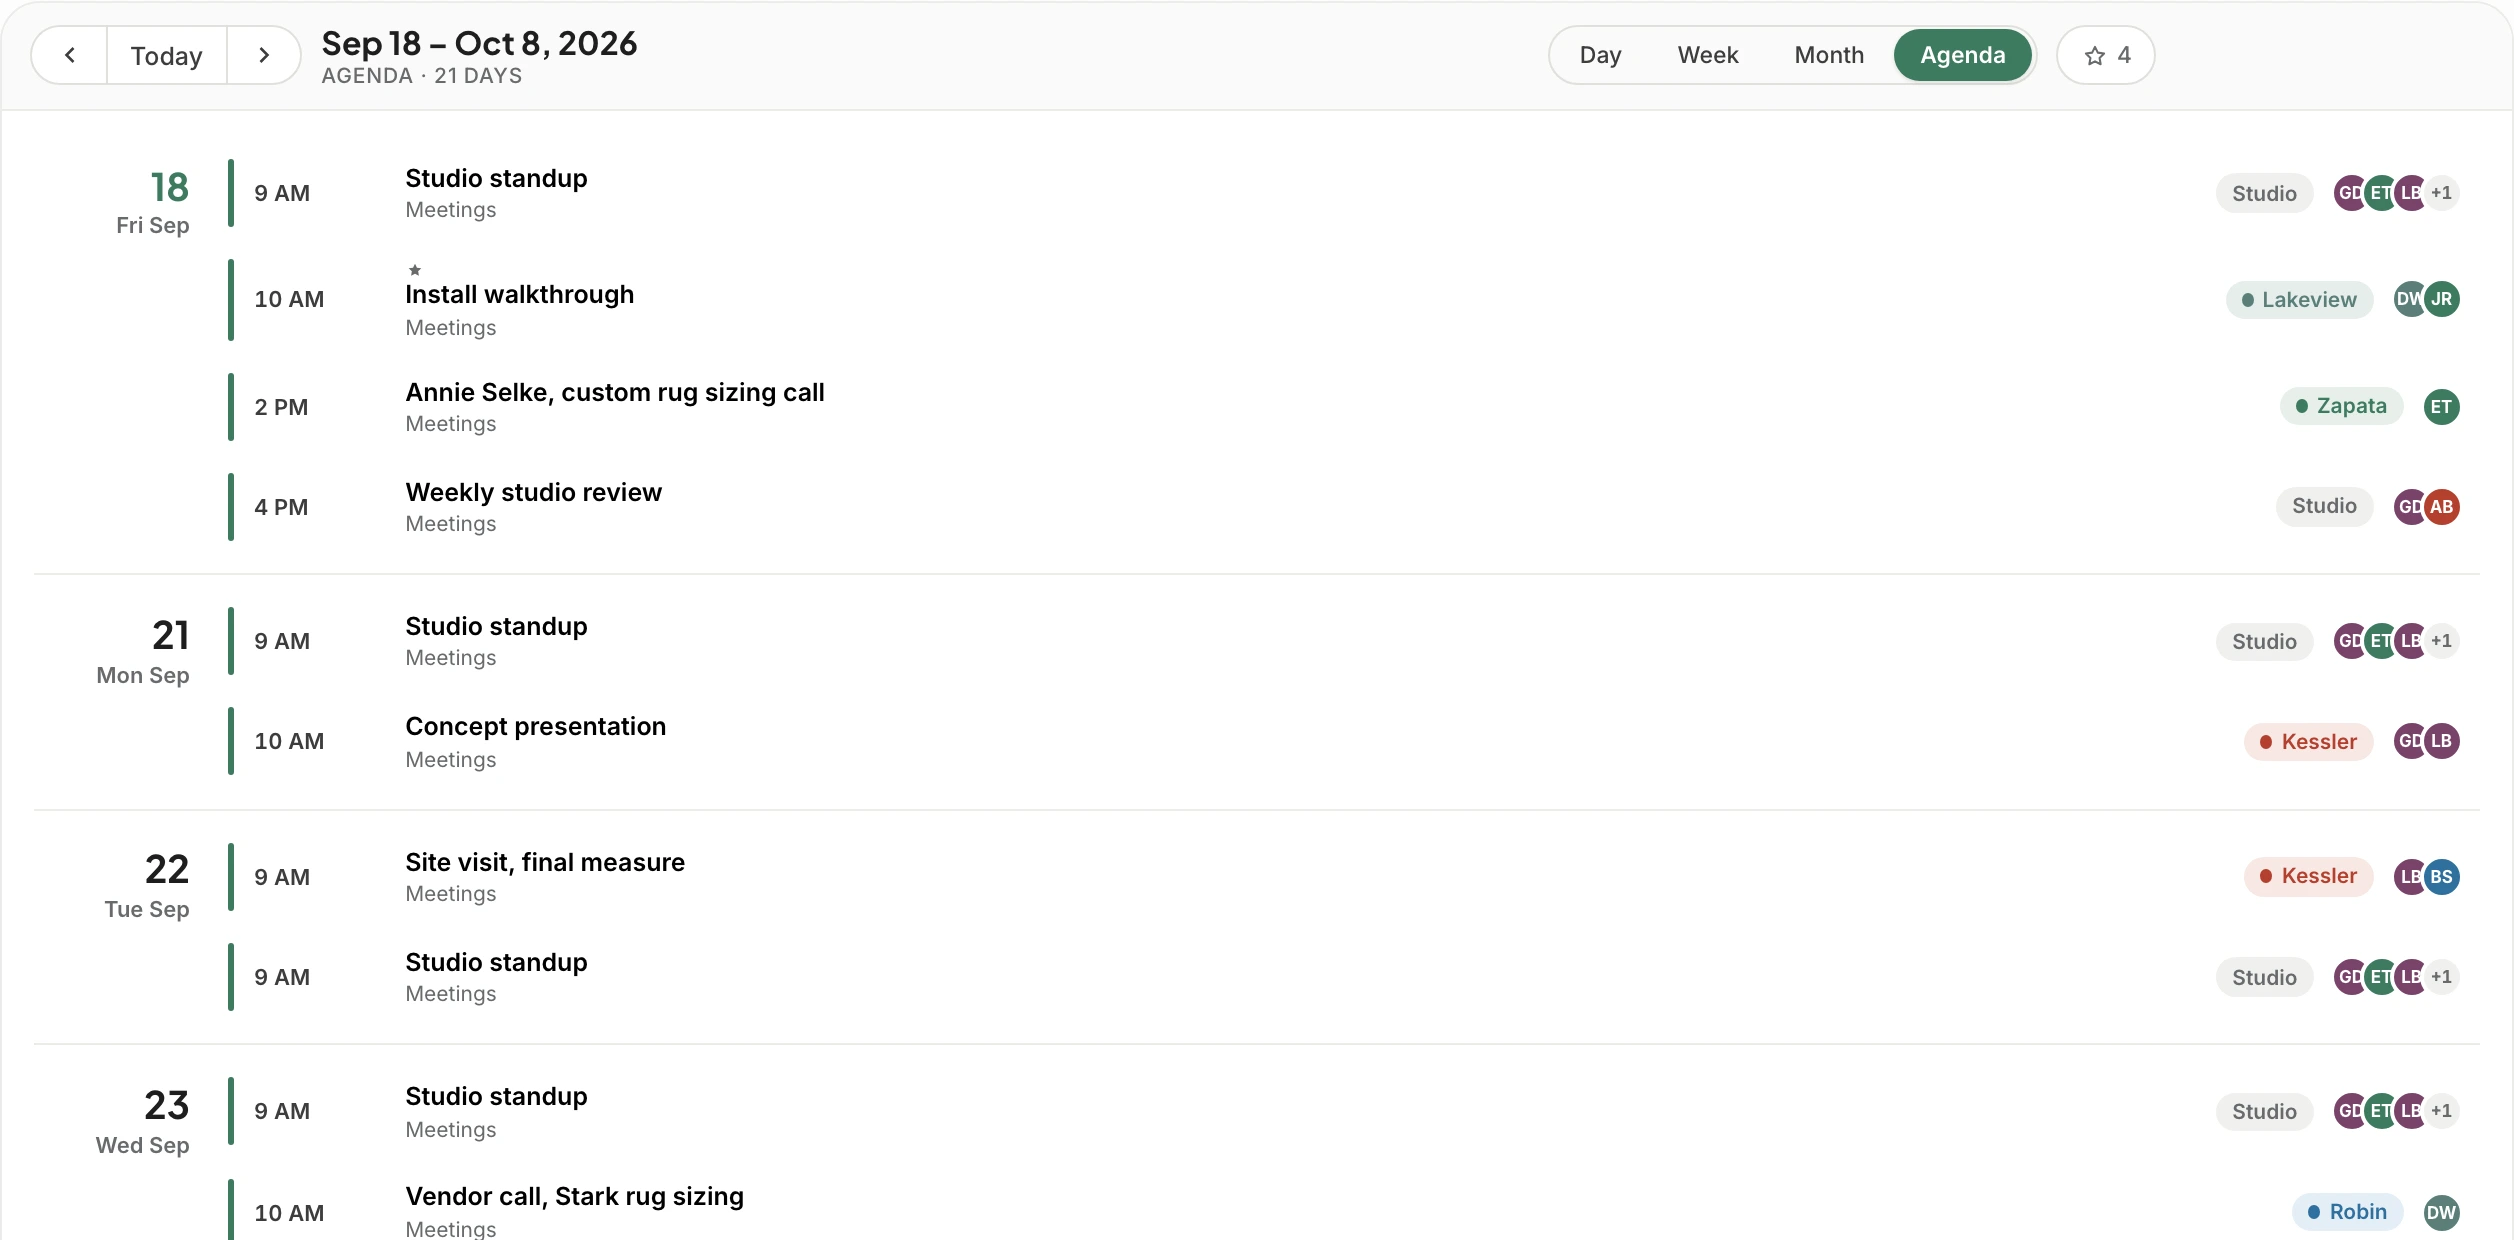Click BS avatar on Site visit row

pyautogui.click(x=2441, y=877)
